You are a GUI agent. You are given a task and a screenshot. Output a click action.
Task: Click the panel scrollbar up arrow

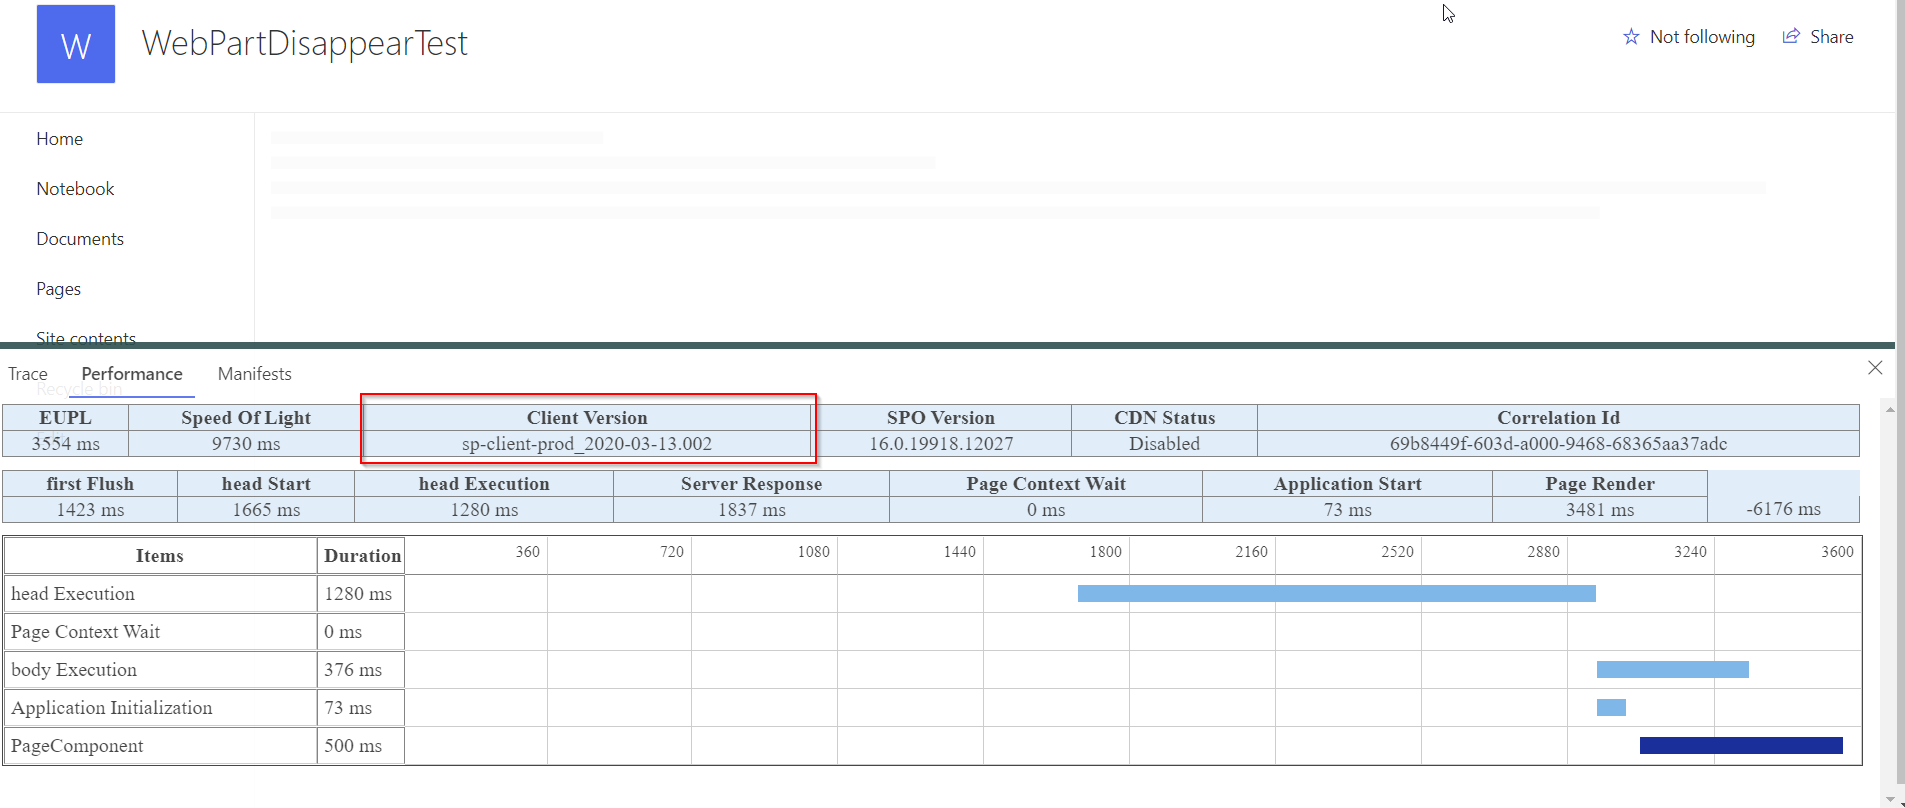(1889, 409)
